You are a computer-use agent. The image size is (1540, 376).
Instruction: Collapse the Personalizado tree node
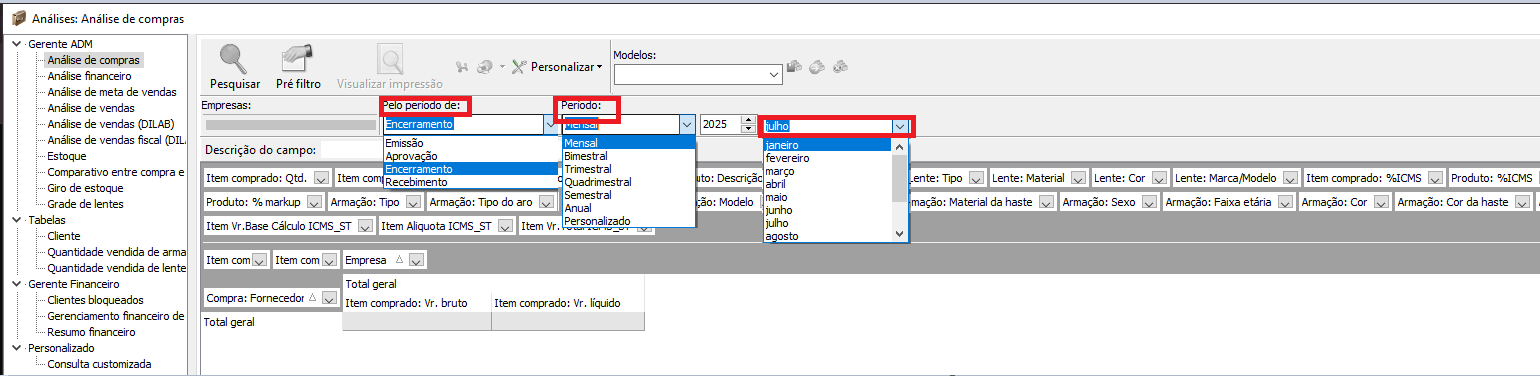point(16,348)
